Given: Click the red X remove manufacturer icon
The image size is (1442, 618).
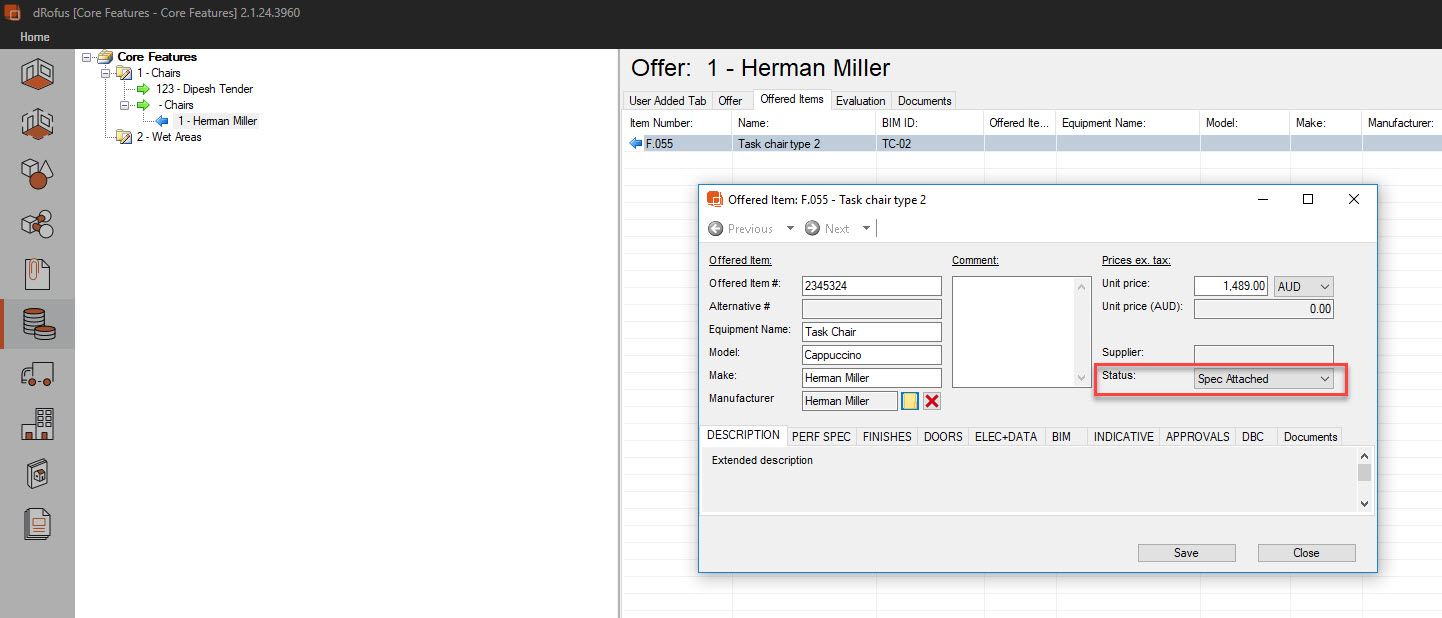Looking at the screenshot, I should 932,401.
